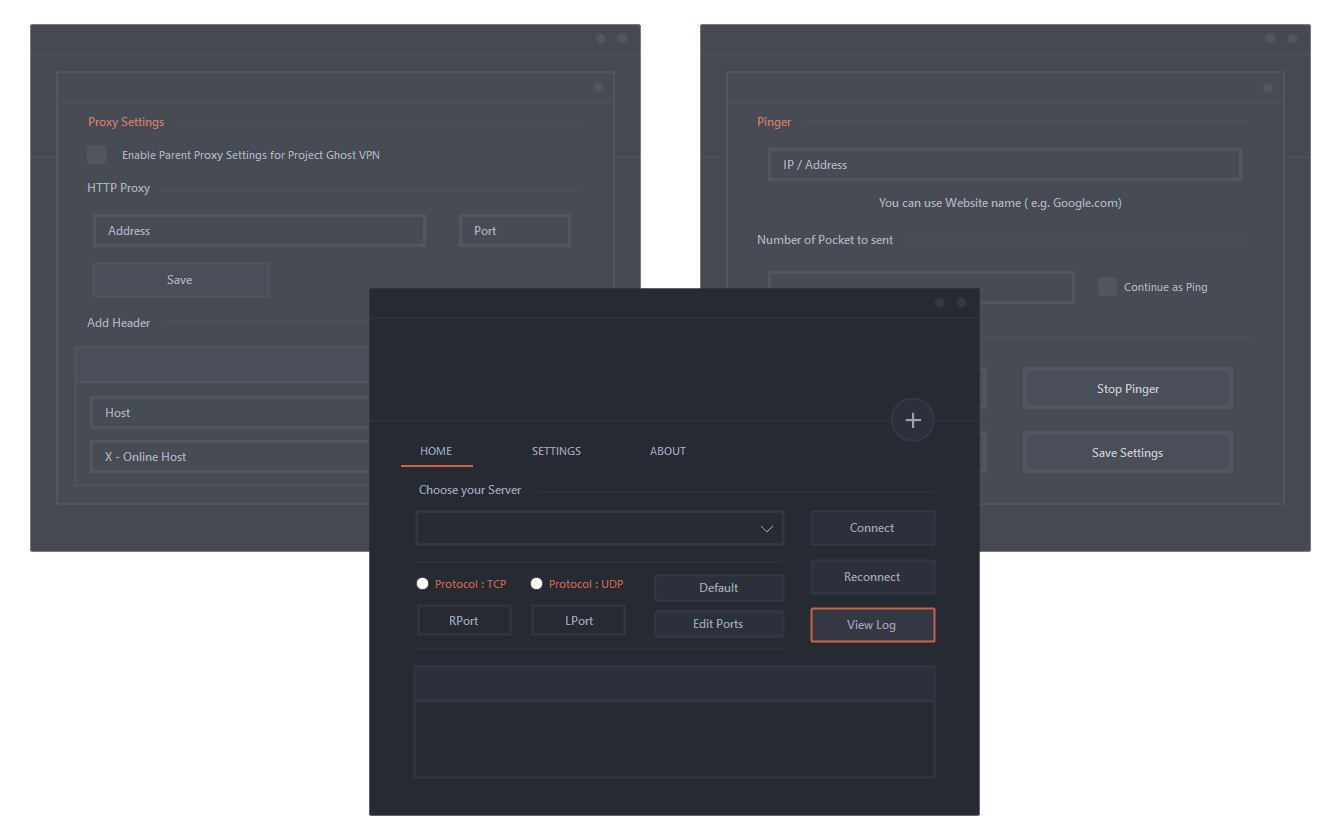Click Reconnect to restart the VPN
This screenshot has width=1340, height=832.
[x=872, y=576]
